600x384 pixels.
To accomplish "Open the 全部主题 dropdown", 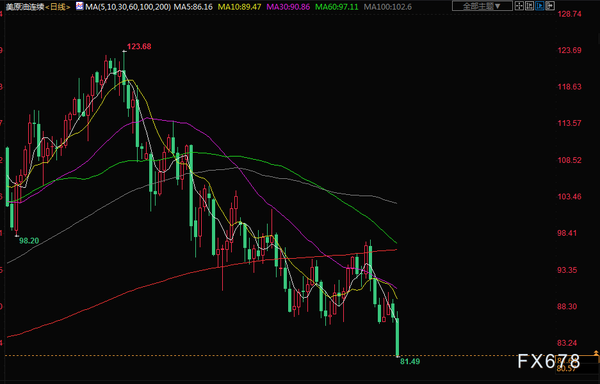I will click(482, 6).
